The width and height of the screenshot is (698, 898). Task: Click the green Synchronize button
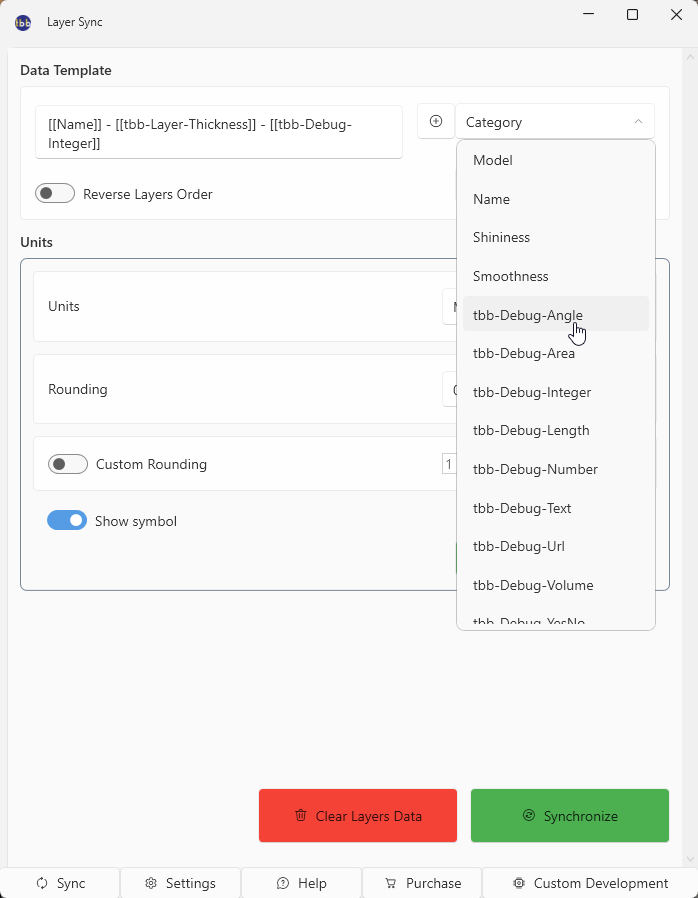[570, 816]
